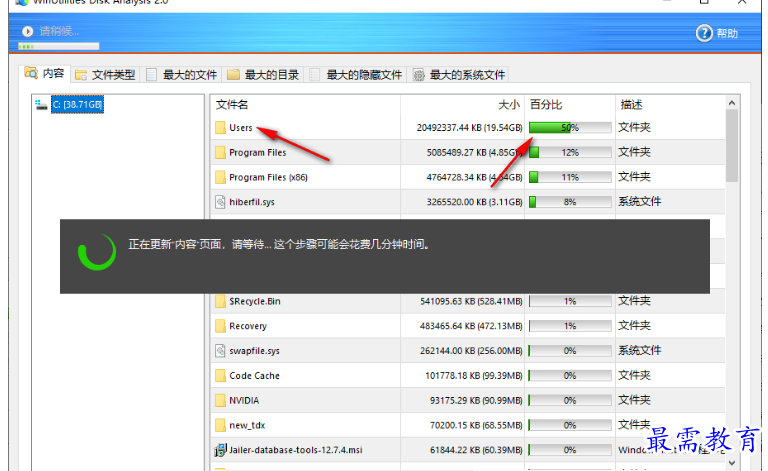Select the NVIDIA row name
Image resolution: width=768 pixels, height=471 pixels.
244,400
